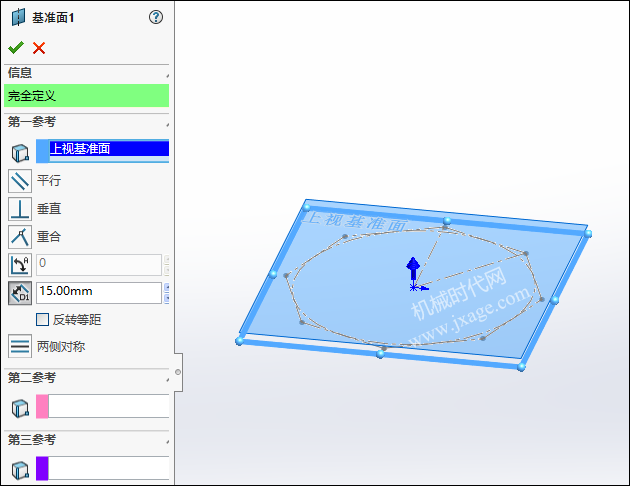Collapse the 第一参考 section
630x486 pixels.
click(167, 125)
